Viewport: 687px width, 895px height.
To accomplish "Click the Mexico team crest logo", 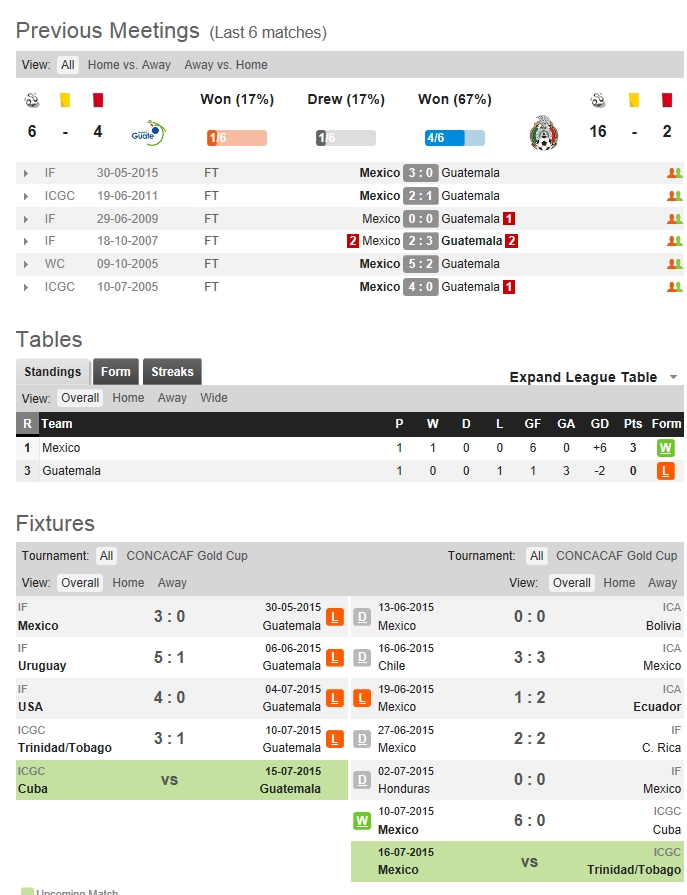I will [544, 134].
